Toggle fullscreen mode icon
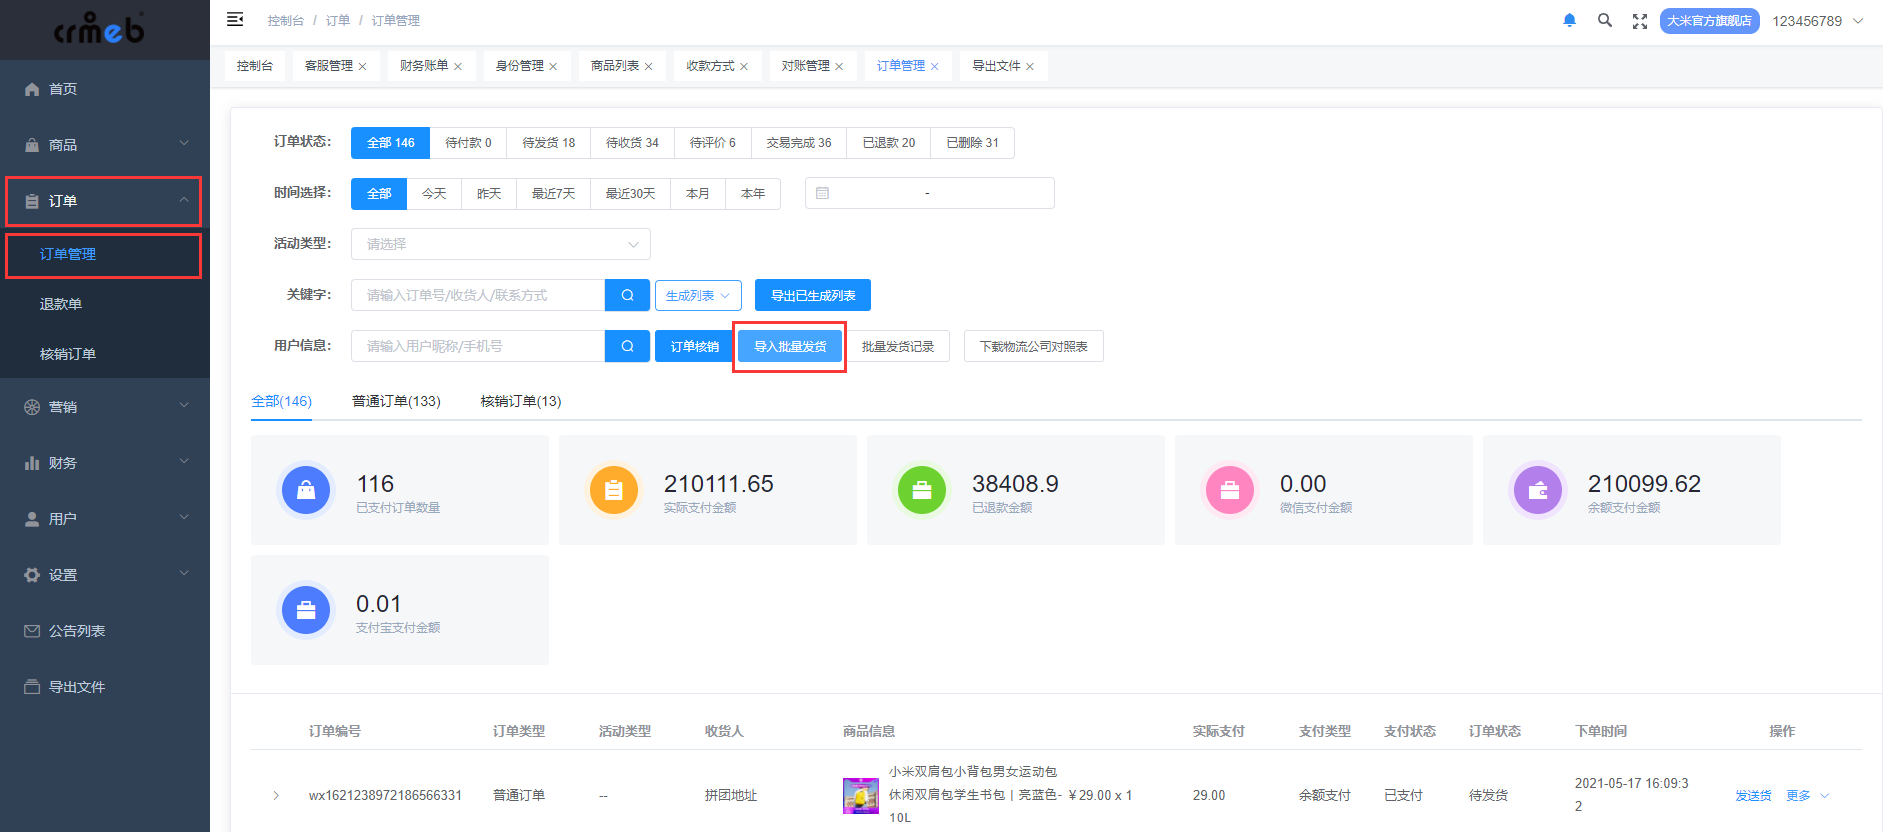The image size is (1883, 832). click(x=1640, y=21)
